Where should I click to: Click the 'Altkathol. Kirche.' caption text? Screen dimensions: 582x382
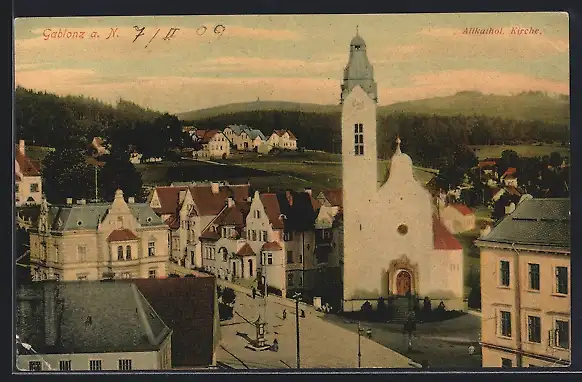pos(502,31)
